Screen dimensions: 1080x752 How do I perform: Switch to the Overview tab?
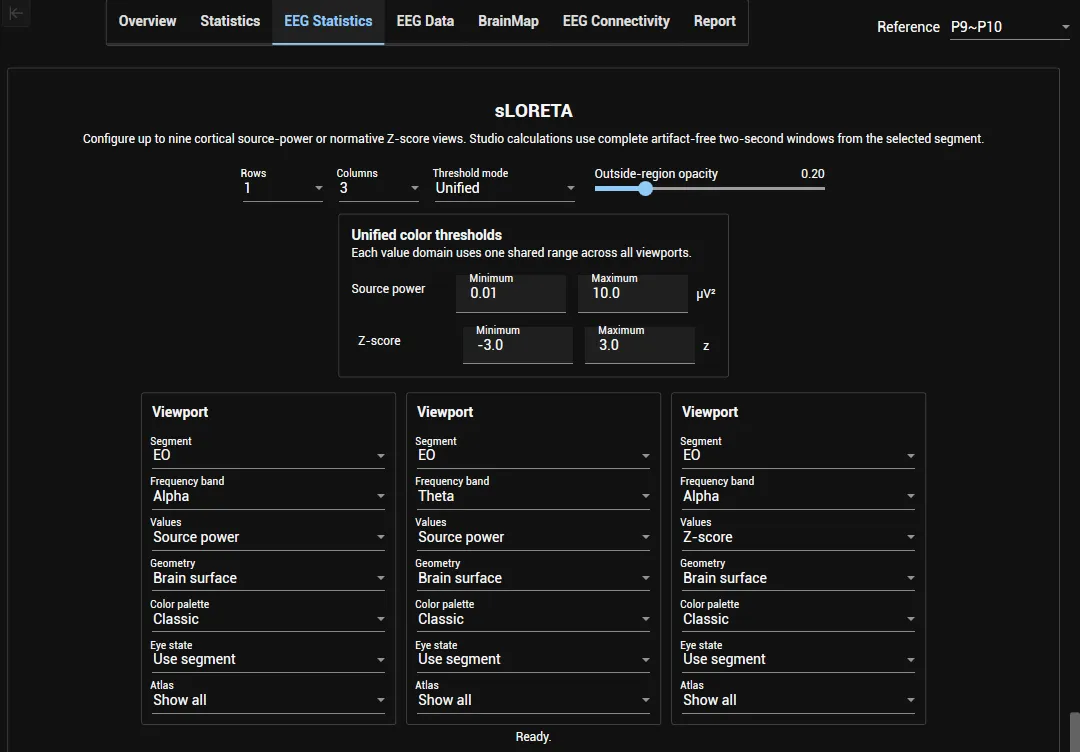click(147, 21)
